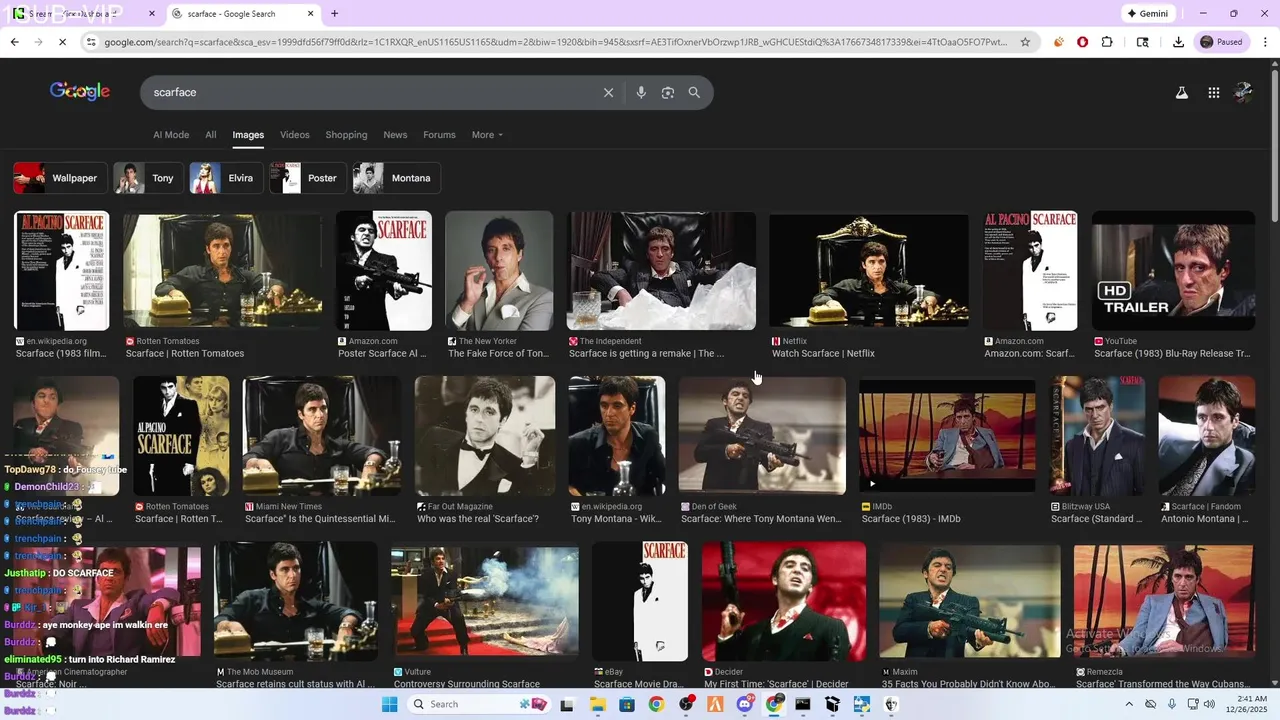Open Google Search Labs flask icon
Viewport: 1280px width, 720px height.
point(1181,92)
